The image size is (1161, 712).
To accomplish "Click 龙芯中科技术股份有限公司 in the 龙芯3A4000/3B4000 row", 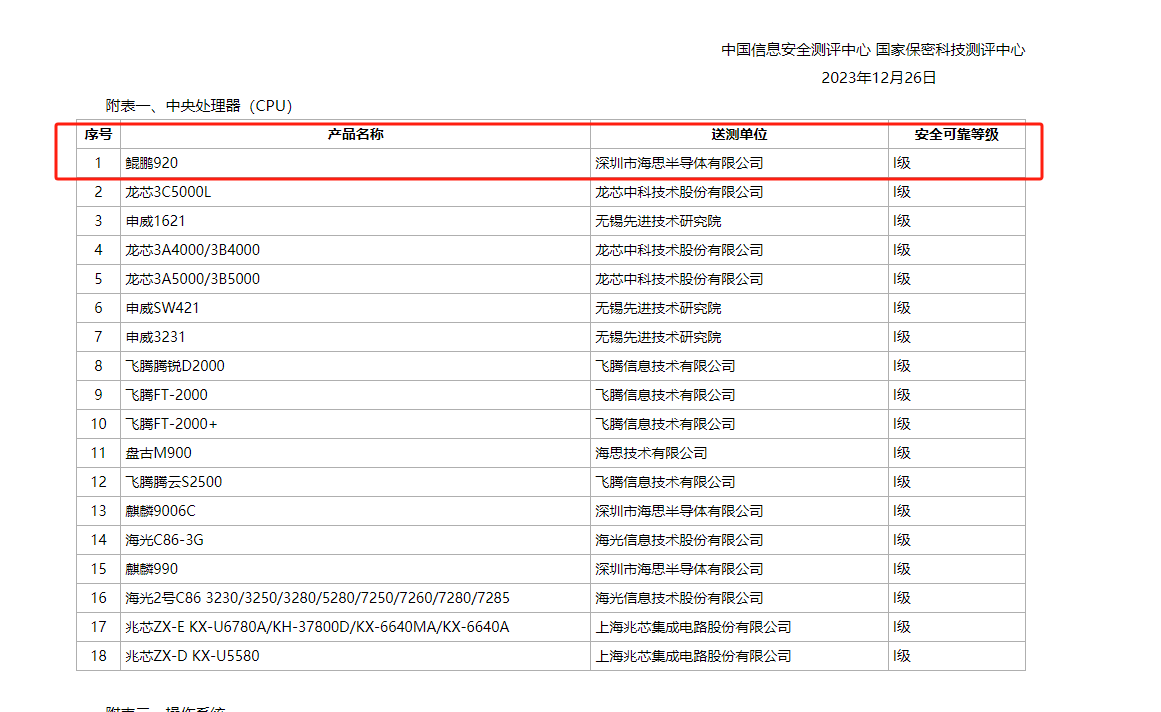I will coord(679,249).
